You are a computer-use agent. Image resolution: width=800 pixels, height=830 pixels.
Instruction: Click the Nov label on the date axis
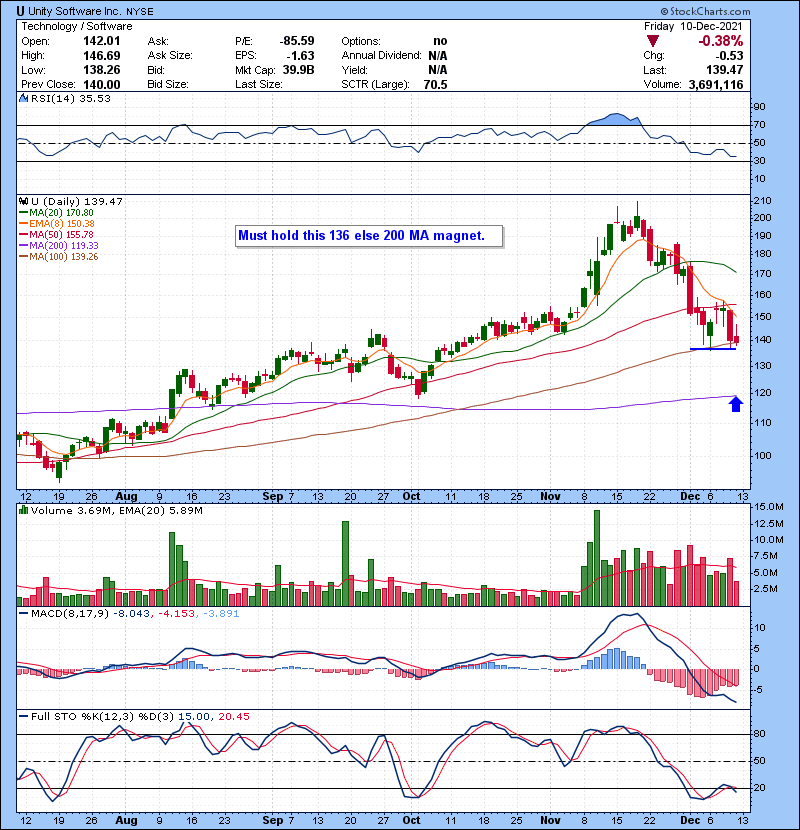(x=549, y=496)
